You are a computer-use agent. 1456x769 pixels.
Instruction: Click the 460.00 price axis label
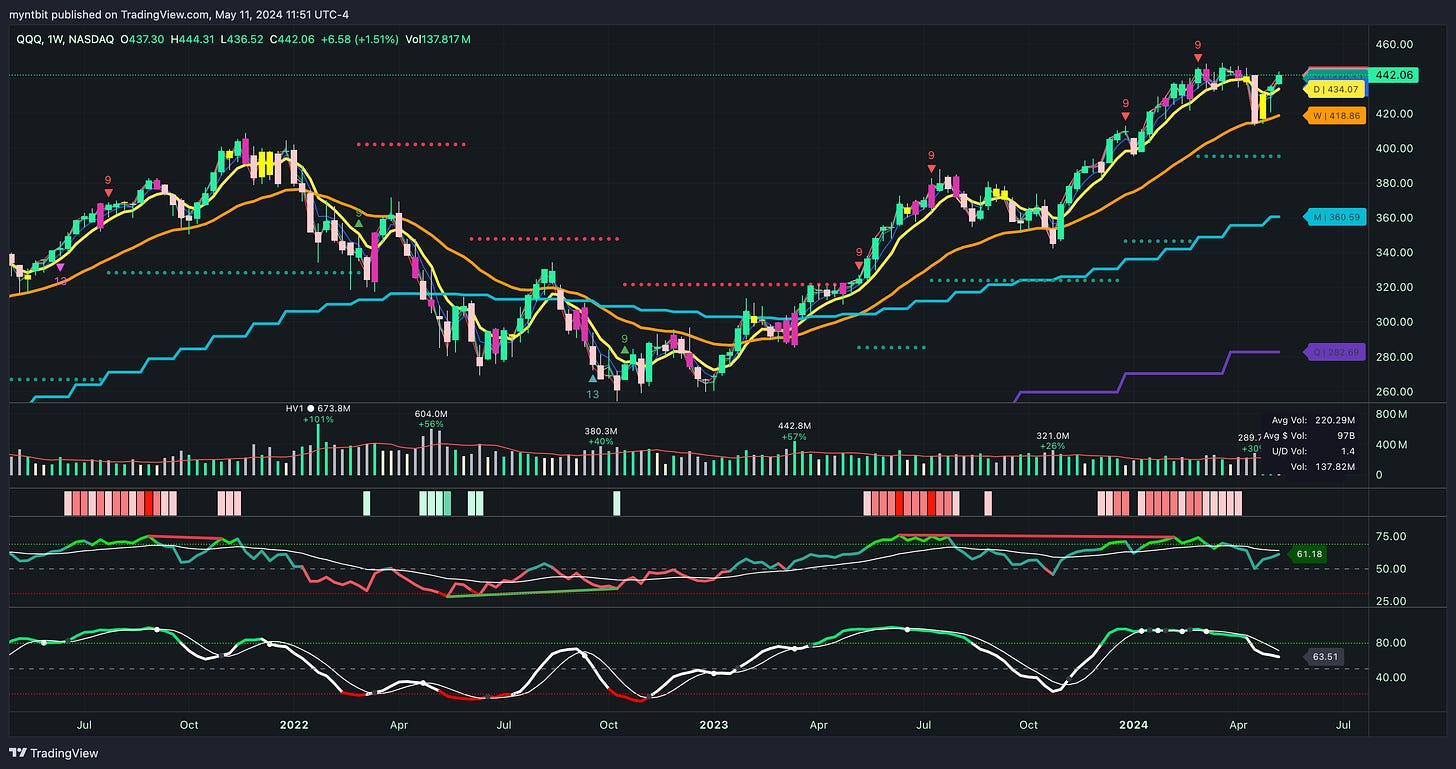click(1394, 45)
